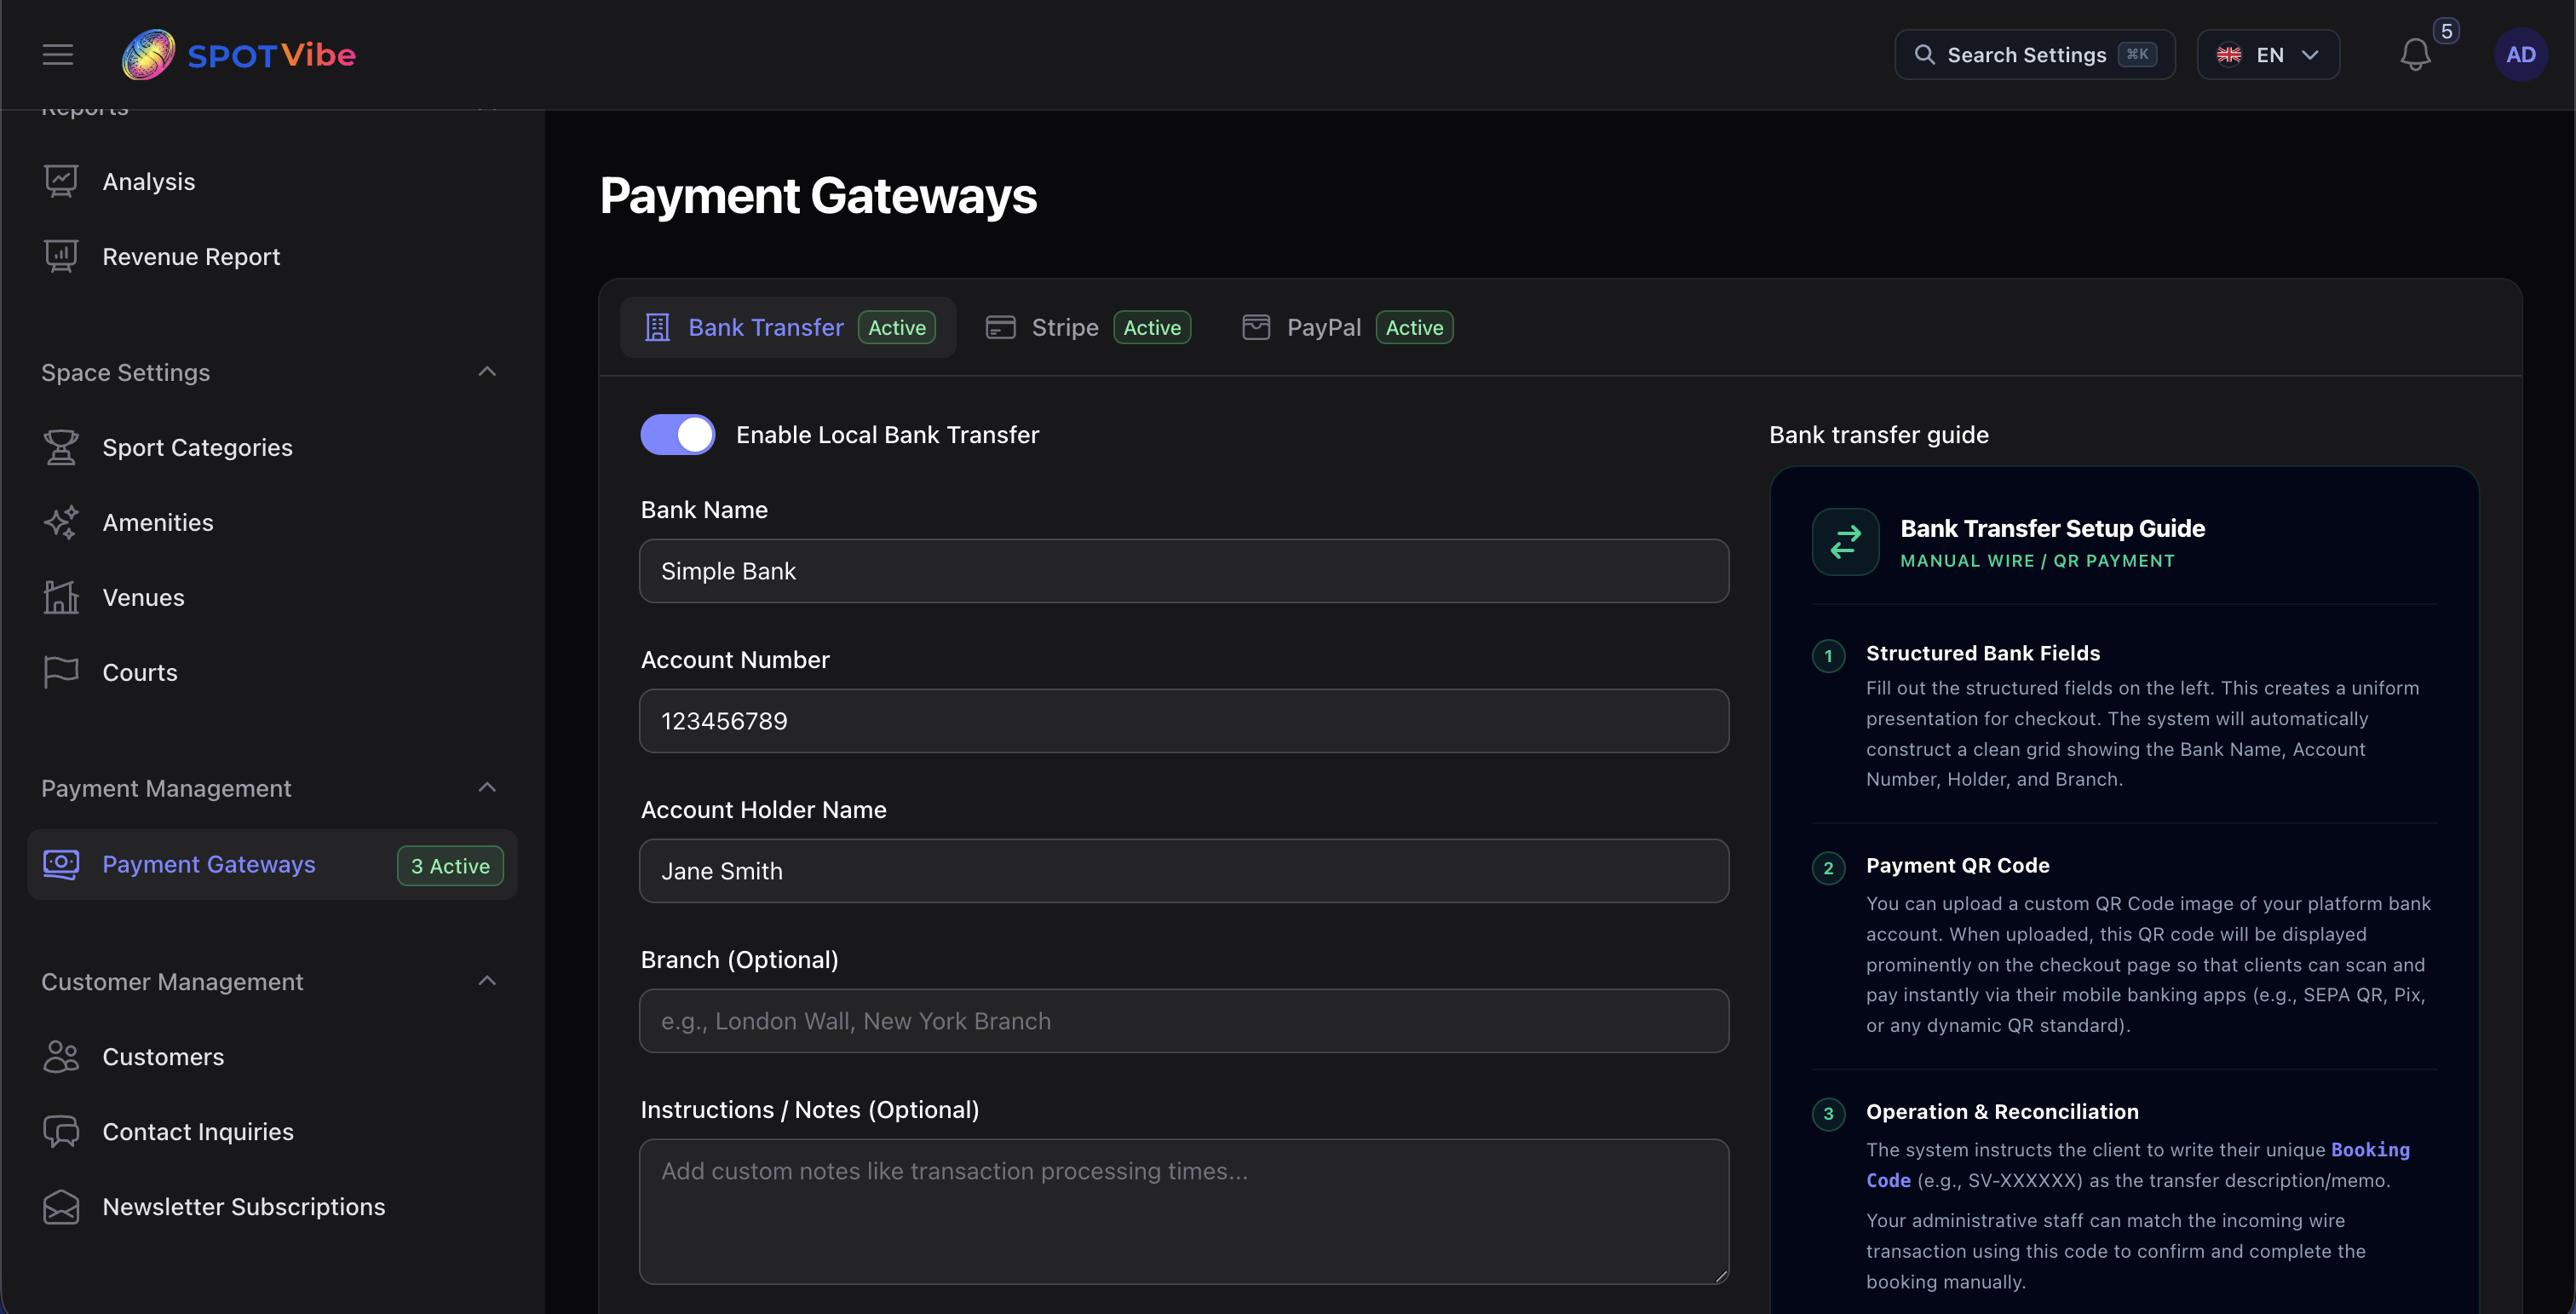Image resolution: width=2576 pixels, height=1314 pixels.
Task: Click the notification count badge 5
Action: 2447,31
